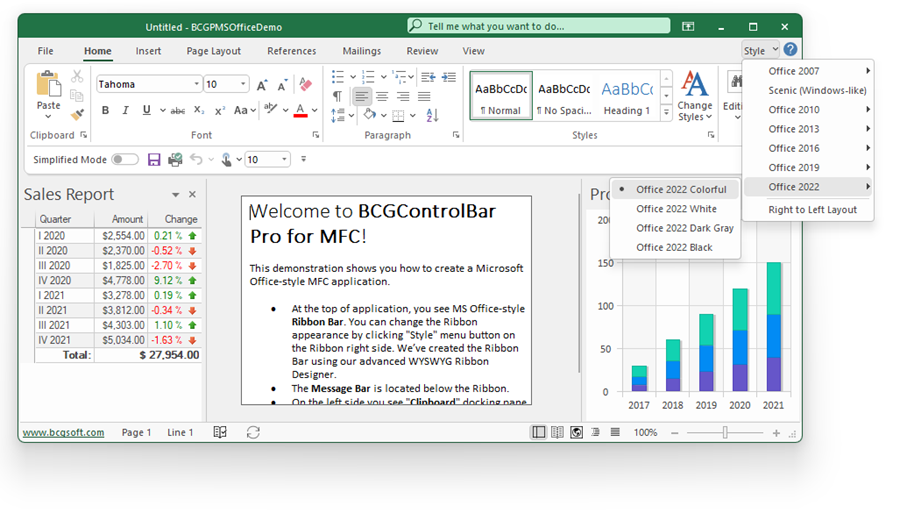Switch to the Insert tab
This screenshot has width=900, height=513.
tap(148, 51)
